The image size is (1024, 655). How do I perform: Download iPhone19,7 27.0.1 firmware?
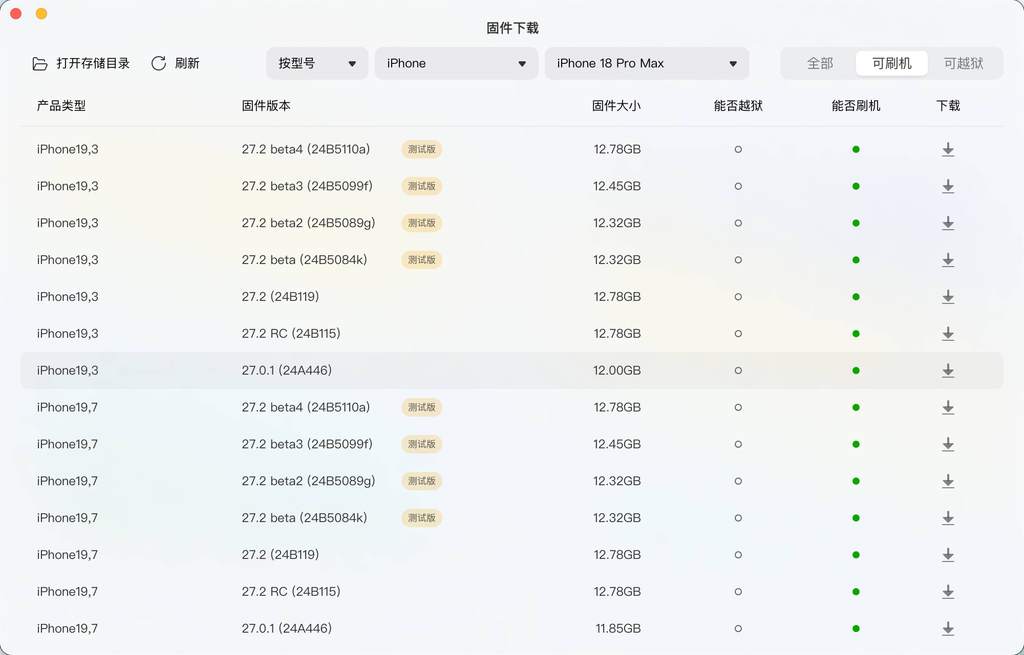[x=948, y=629]
